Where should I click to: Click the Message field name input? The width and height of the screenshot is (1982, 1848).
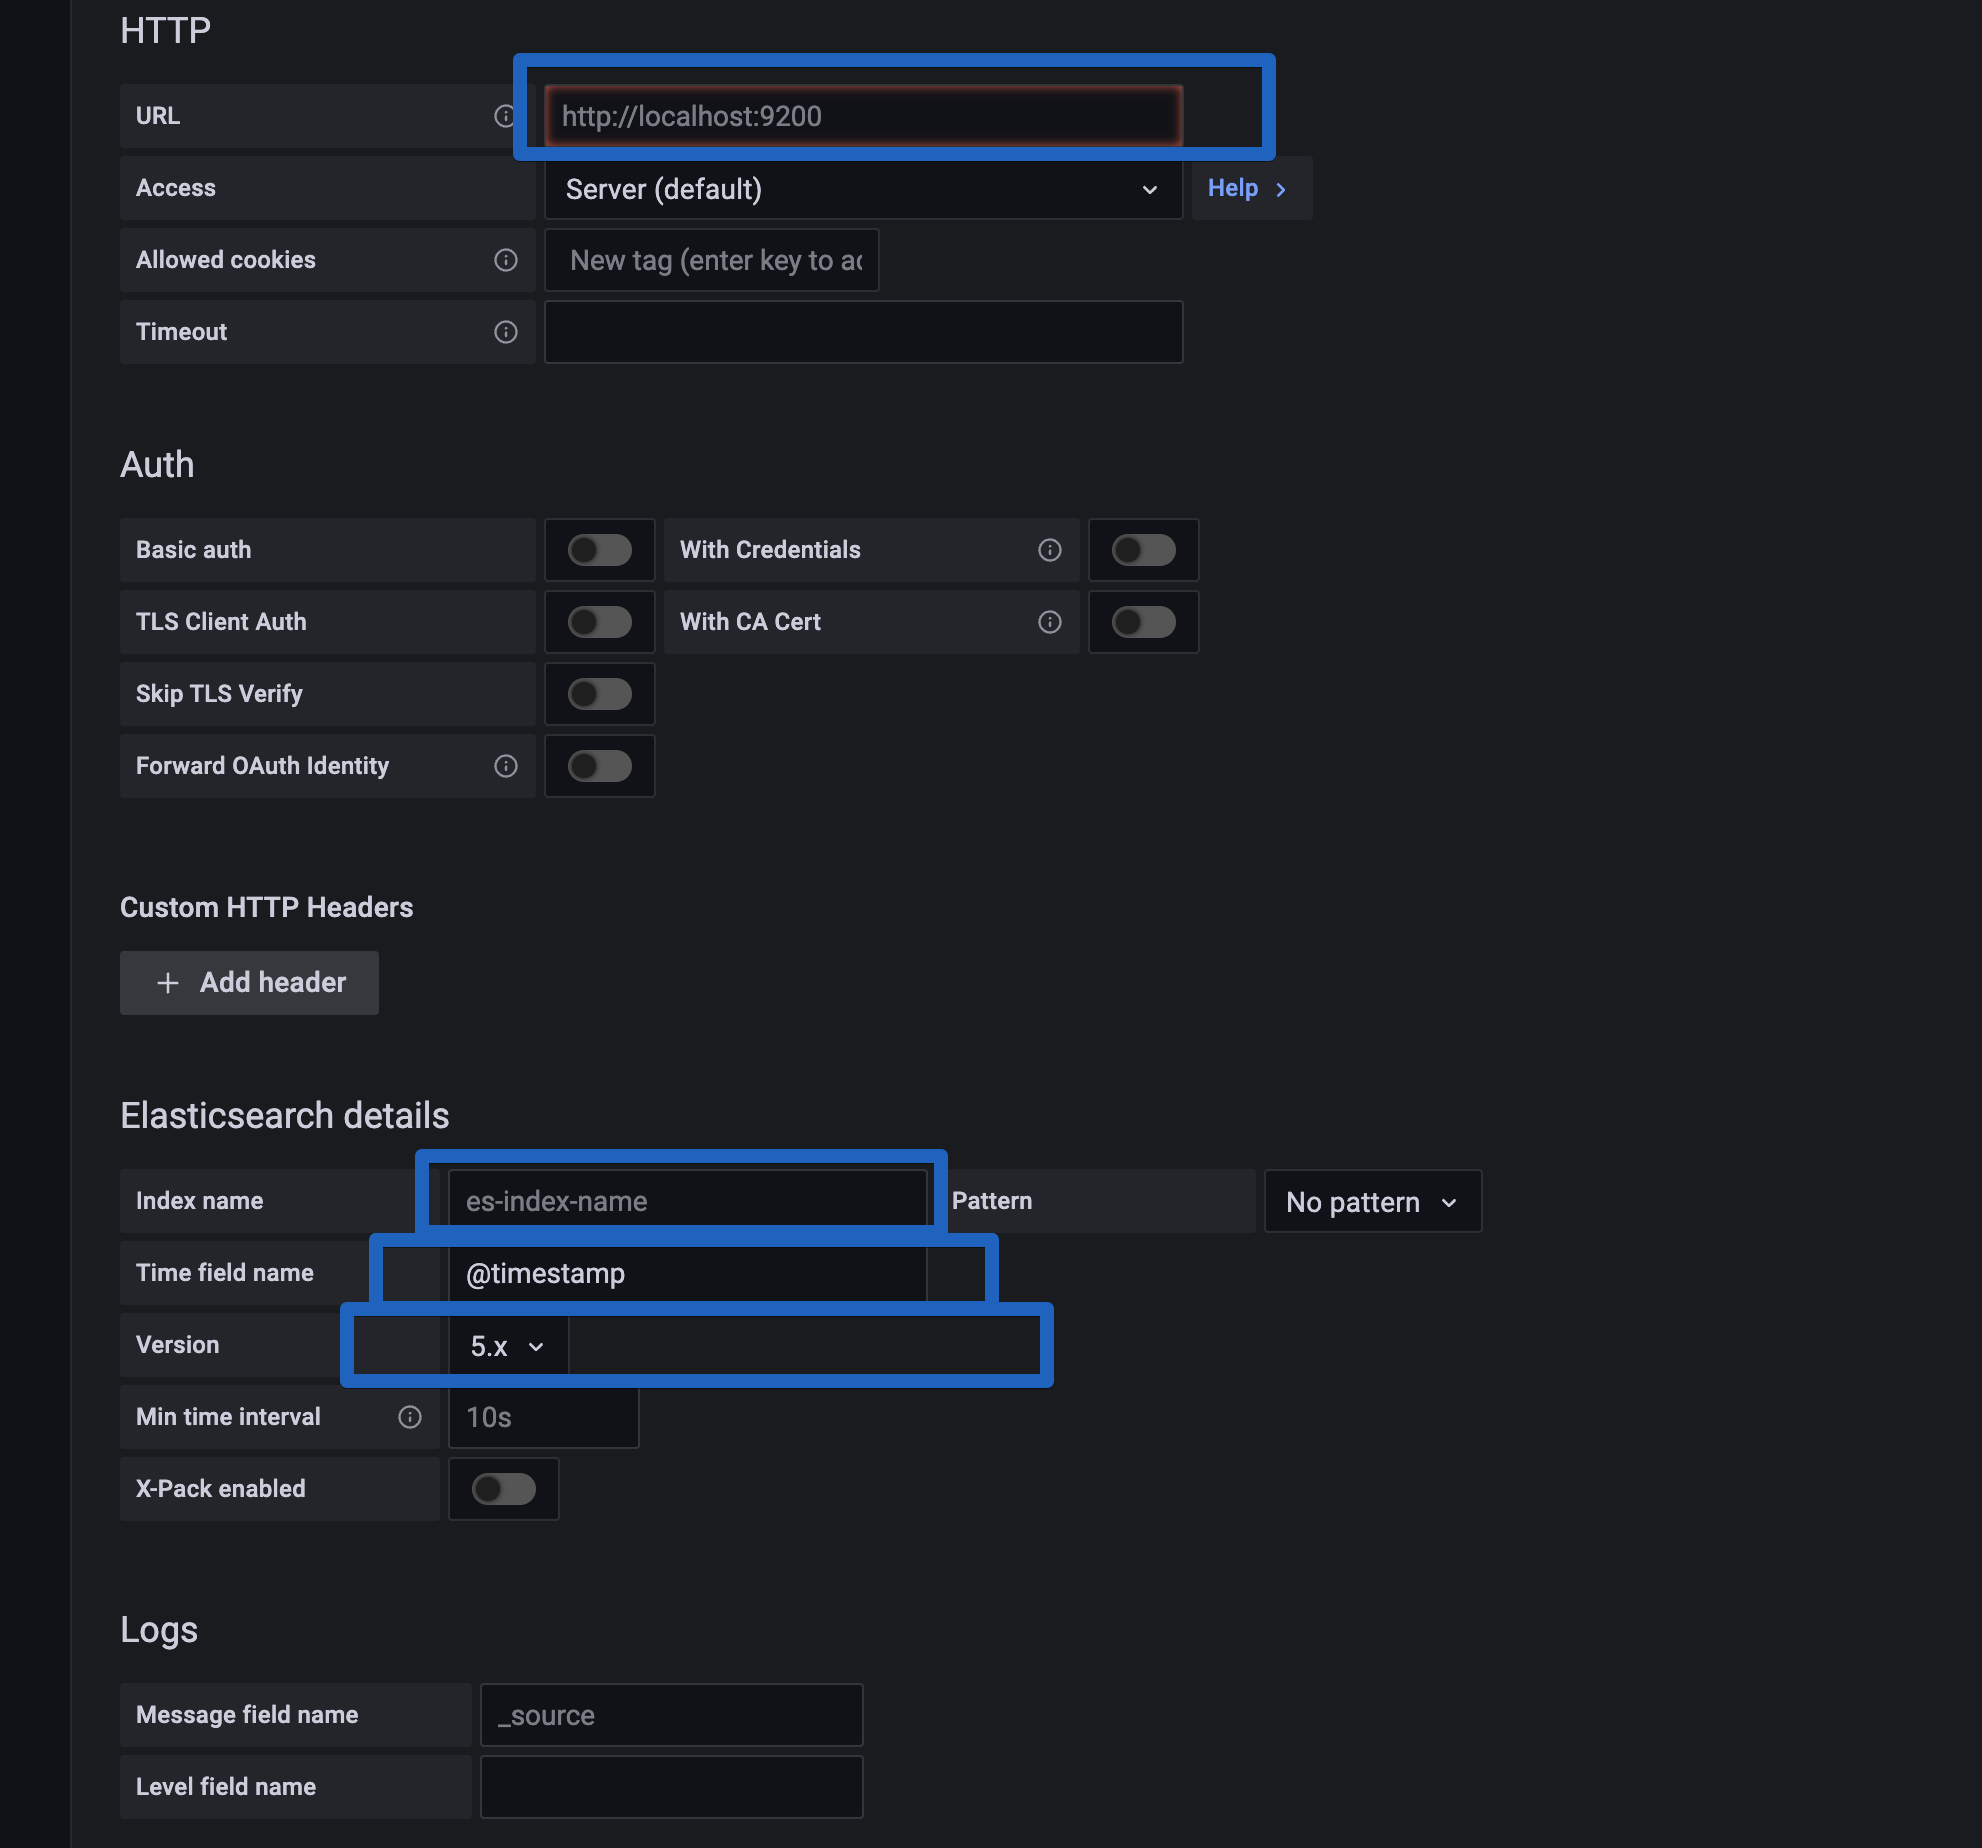point(671,1715)
